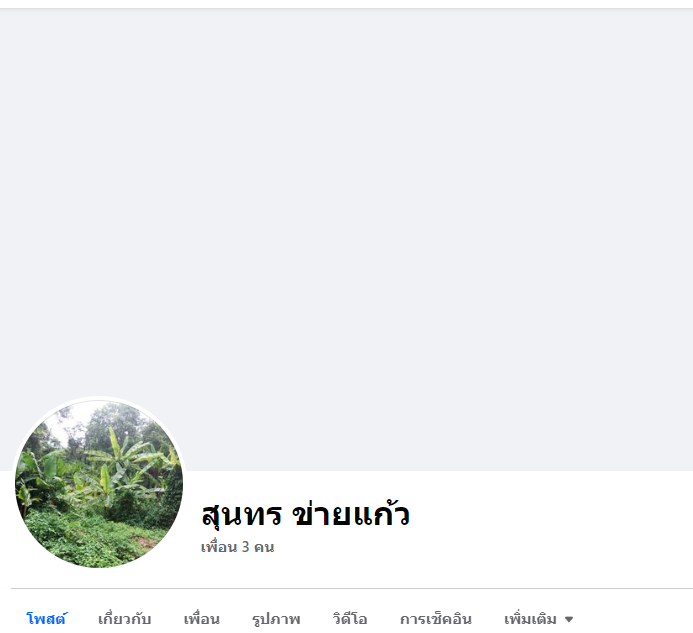Open the เกี่ยวกับ tab
The width and height of the screenshot is (693, 633).
(x=125, y=618)
